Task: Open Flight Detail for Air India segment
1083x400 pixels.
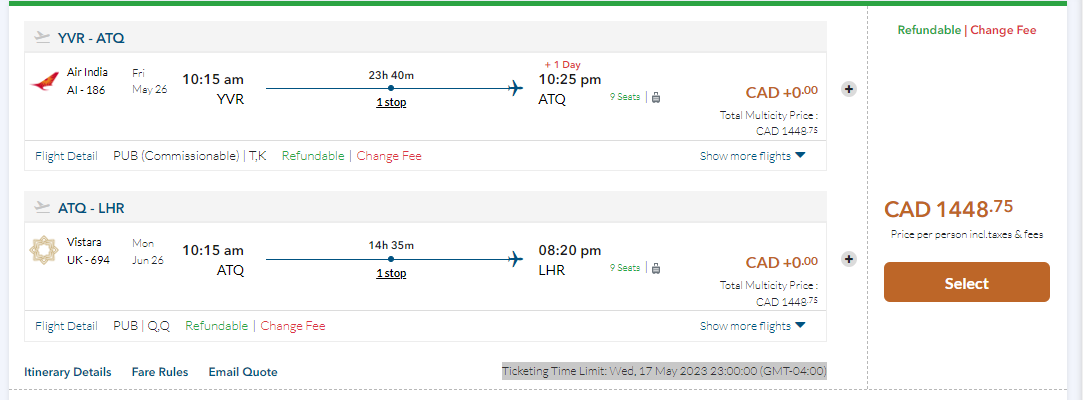Action: click(x=66, y=156)
